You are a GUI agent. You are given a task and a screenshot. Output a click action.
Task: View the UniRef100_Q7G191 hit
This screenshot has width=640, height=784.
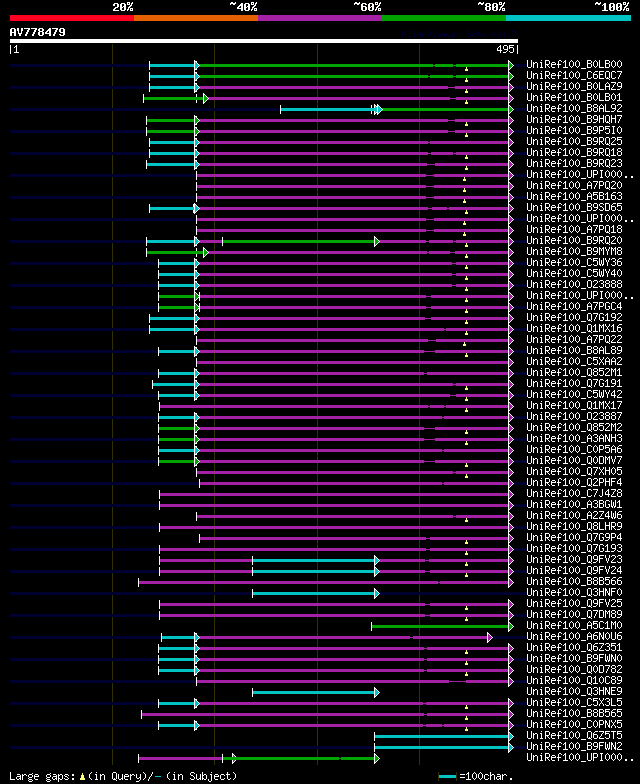point(574,384)
